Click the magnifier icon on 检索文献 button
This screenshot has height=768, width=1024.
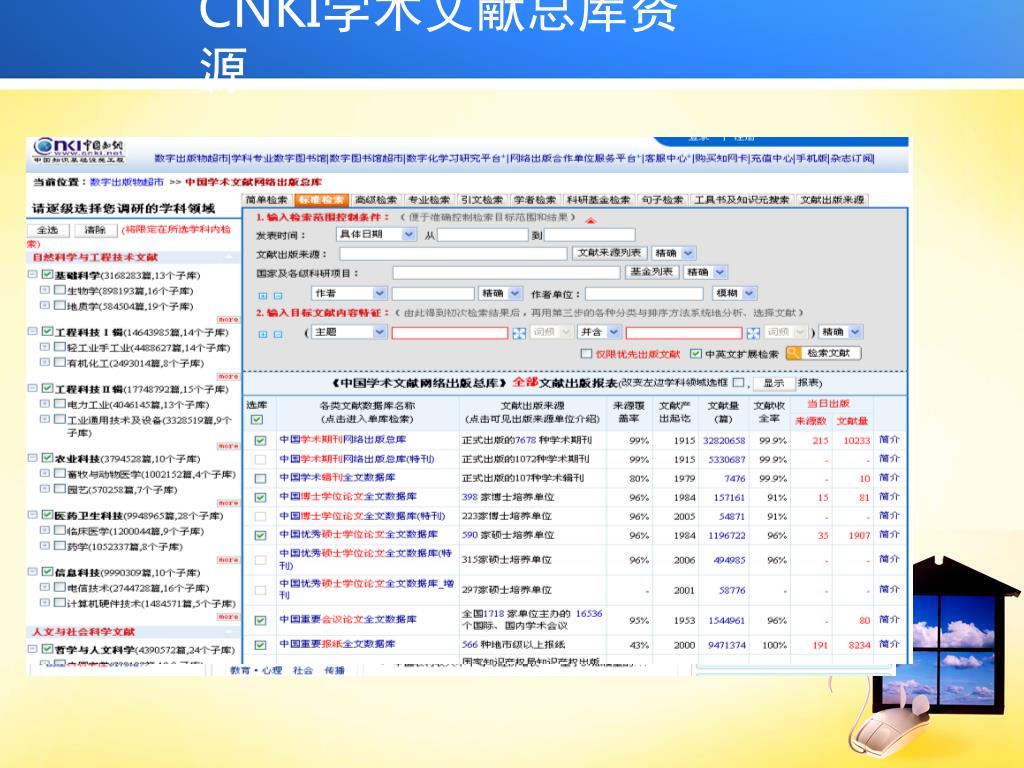[x=793, y=353]
